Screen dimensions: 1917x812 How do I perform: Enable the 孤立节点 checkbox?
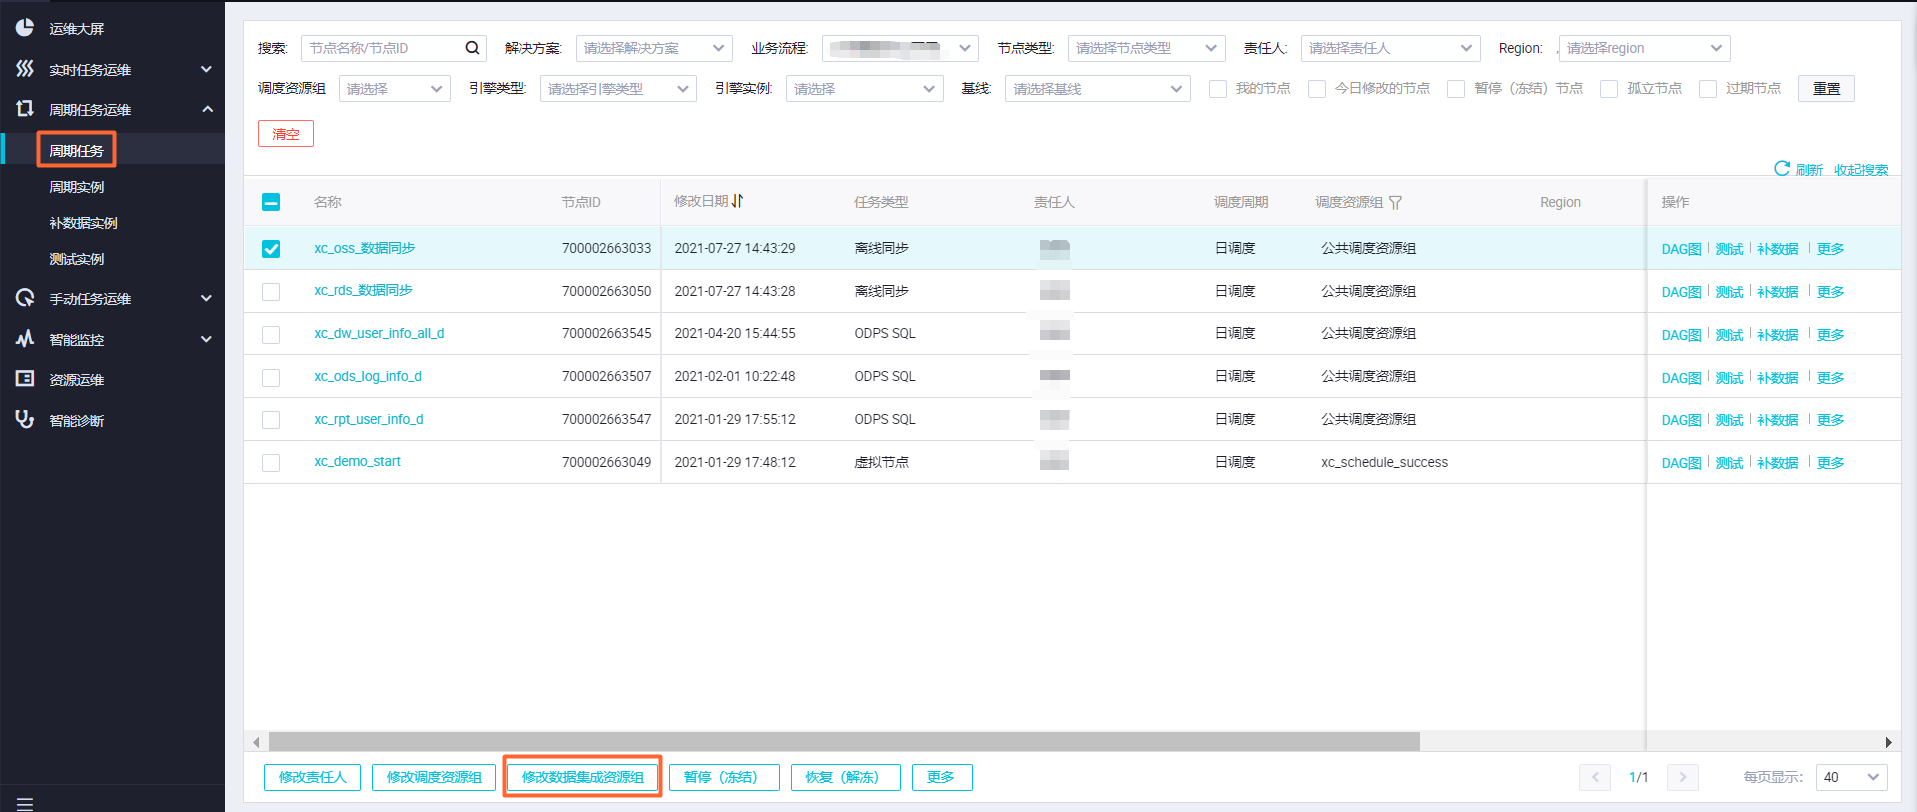pos(1609,89)
